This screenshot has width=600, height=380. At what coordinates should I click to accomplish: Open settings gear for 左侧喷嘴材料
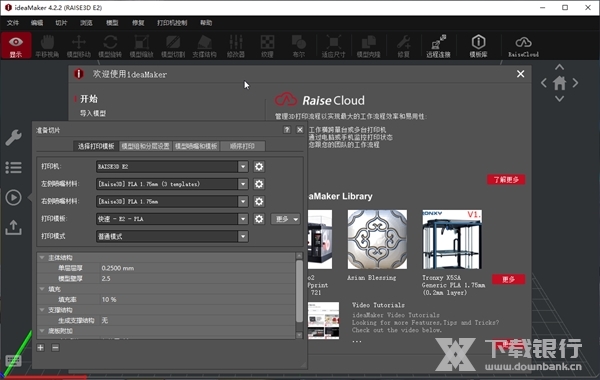tap(259, 184)
